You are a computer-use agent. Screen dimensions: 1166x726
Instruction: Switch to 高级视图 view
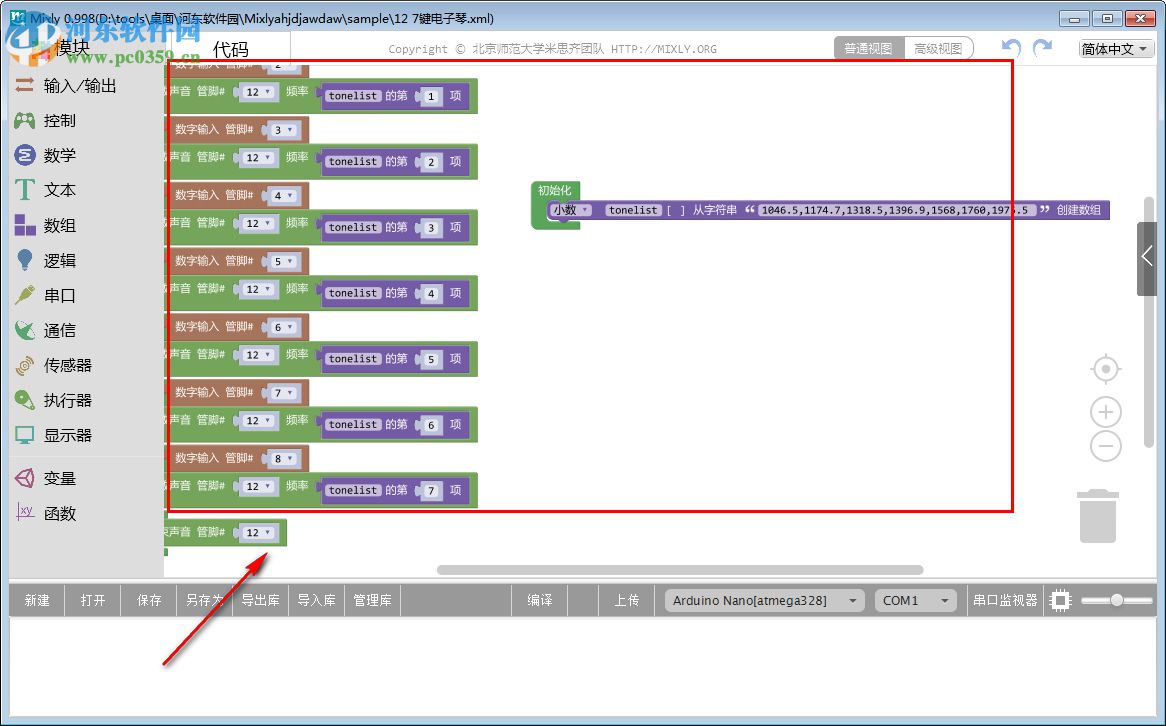coord(938,48)
